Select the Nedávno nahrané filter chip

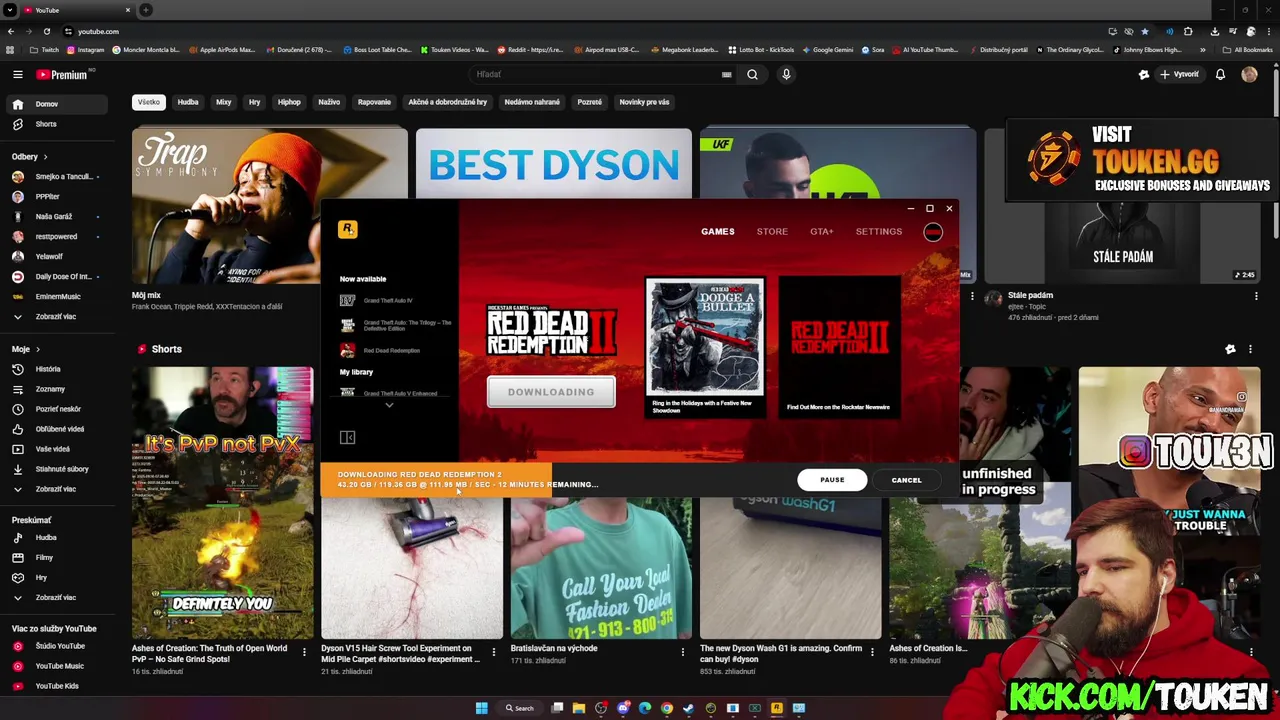pyautogui.click(x=532, y=102)
